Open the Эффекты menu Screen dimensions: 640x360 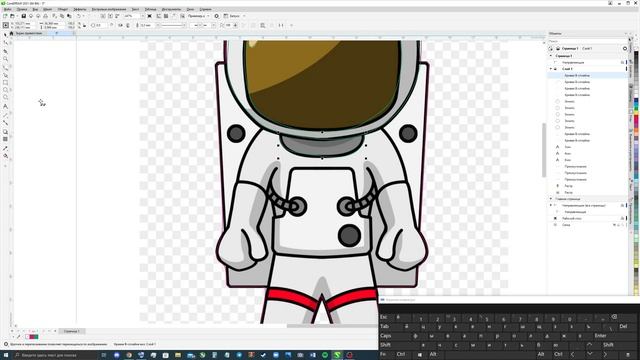[80, 9]
